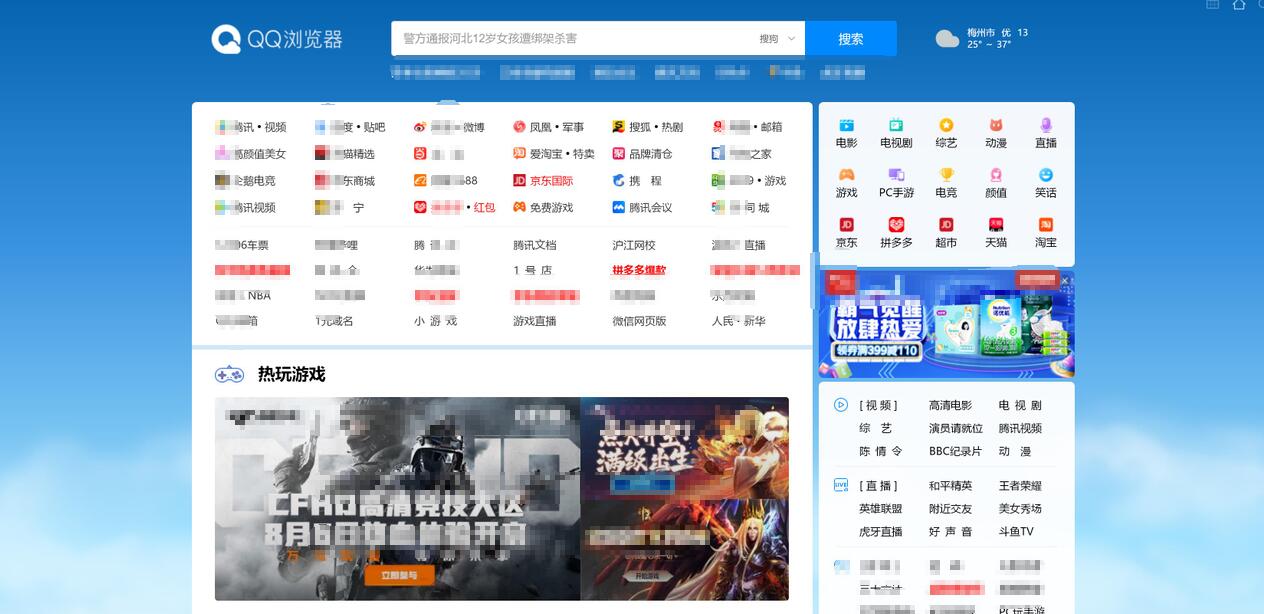Image resolution: width=1264 pixels, height=614 pixels.
Task: Open 演员请就位 link
Action: coord(956,428)
